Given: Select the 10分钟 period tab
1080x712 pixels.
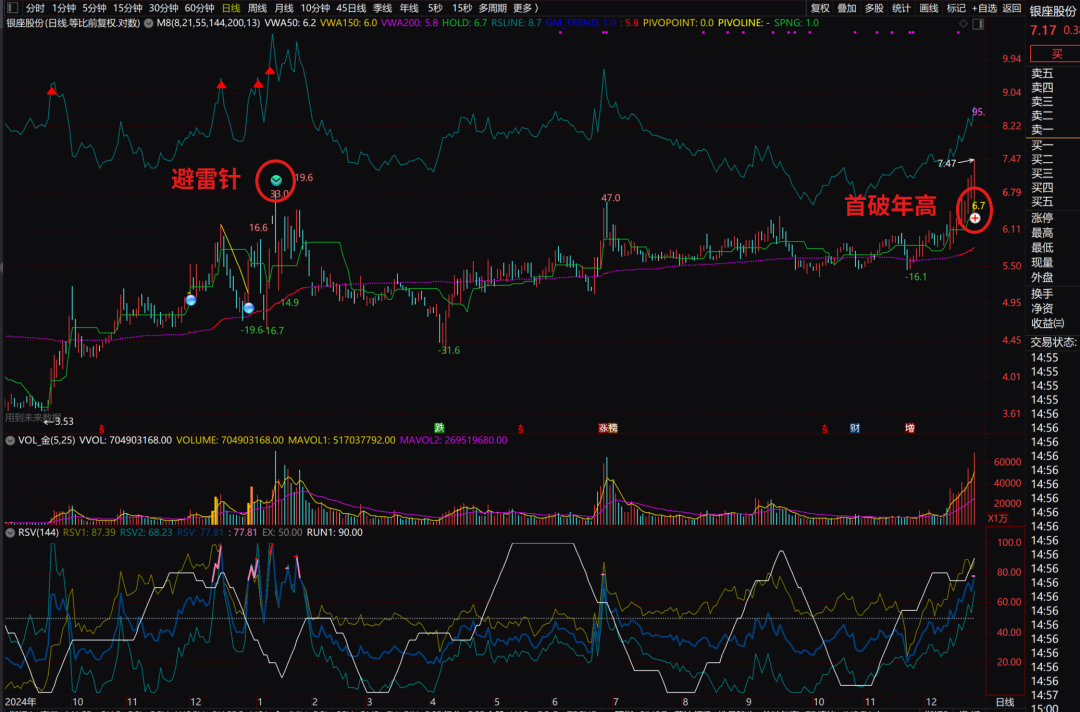Looking at the screenshot, I should 315,8.
